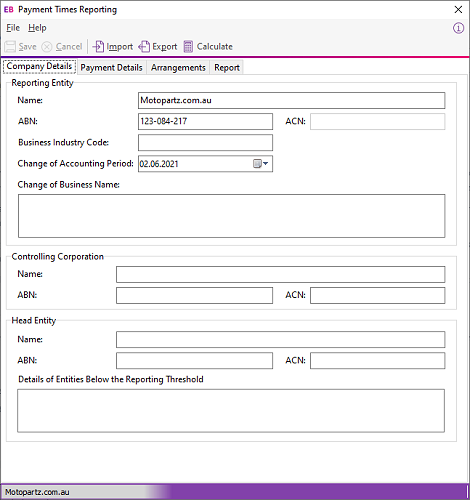Click the Head Entity Name field

tap(281, 340)
